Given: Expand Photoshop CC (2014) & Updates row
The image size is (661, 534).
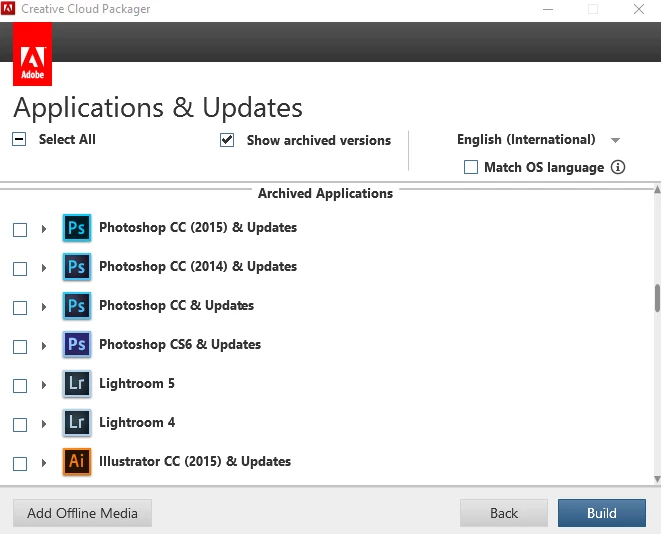Looking at the screenshot, I should [44, 268].
